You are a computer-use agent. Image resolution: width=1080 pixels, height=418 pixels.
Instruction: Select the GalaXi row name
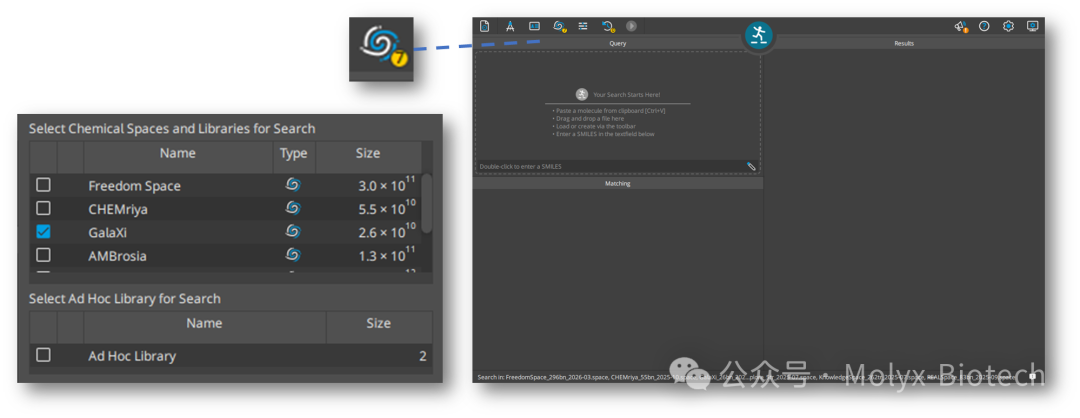point(107,232)
